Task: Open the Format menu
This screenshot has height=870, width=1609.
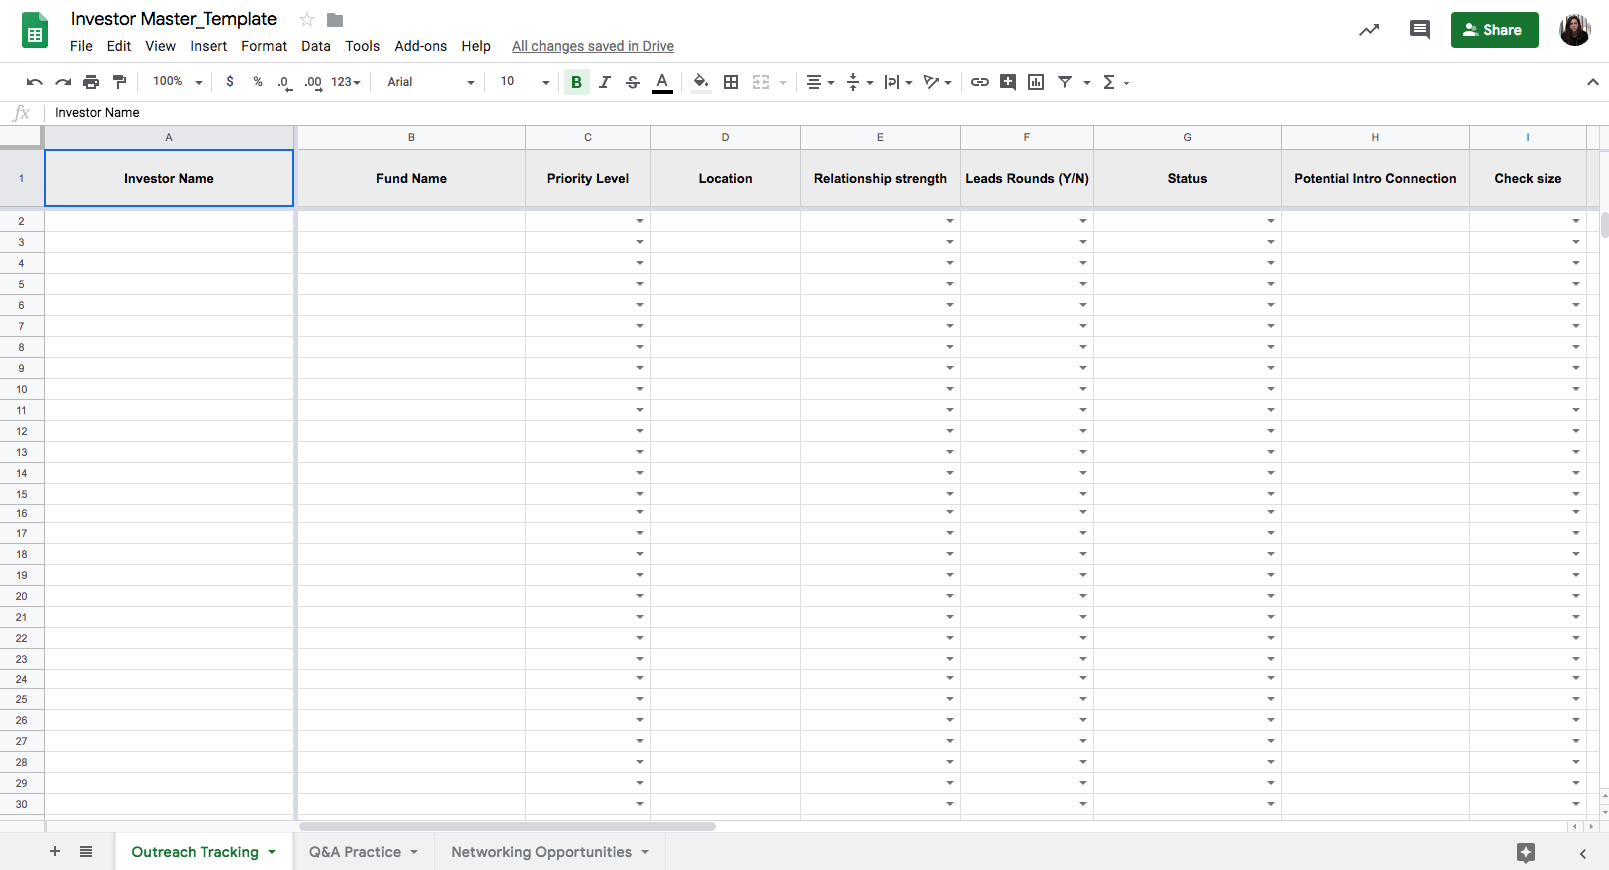Action: [x=264, y=46]
